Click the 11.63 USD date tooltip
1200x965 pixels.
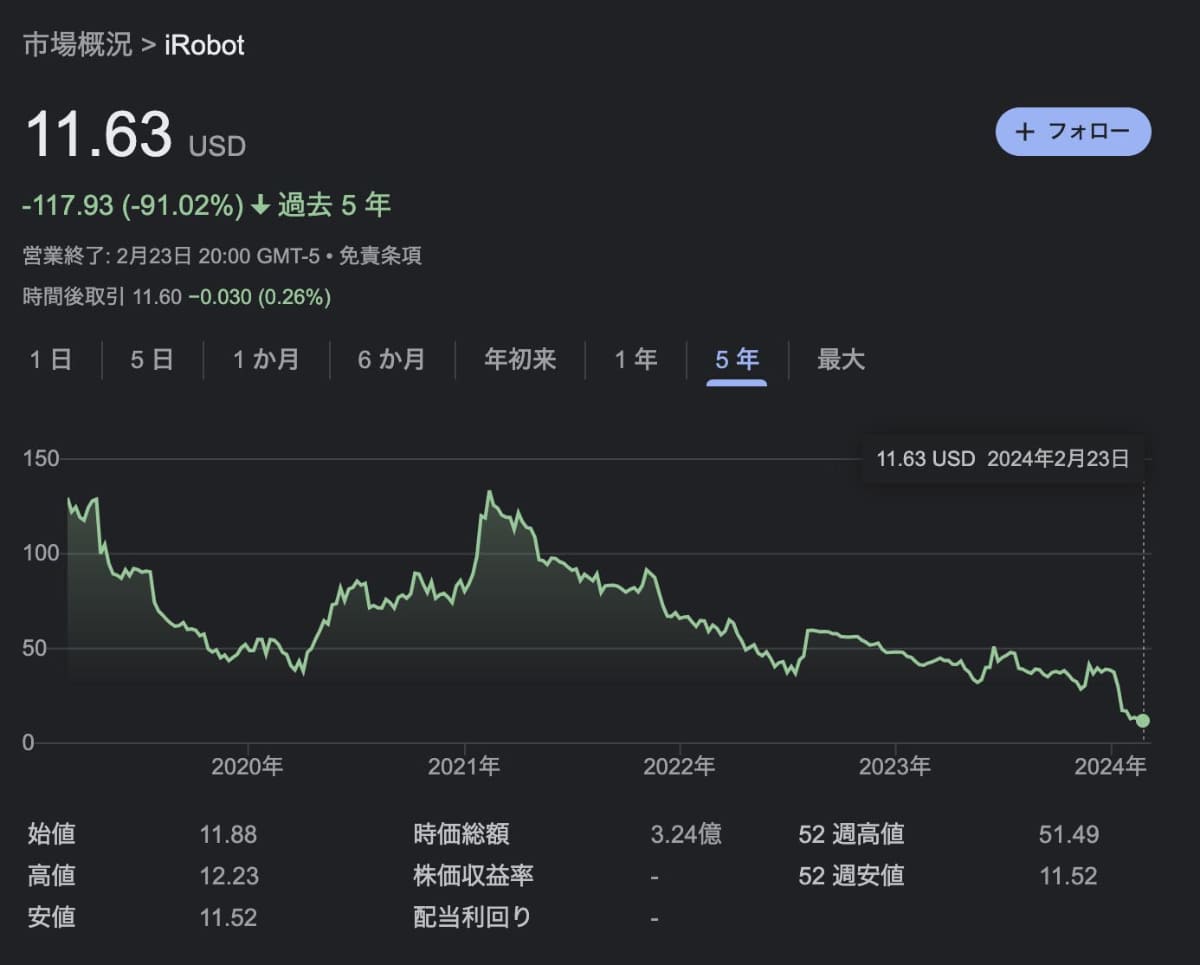click(x=1002, y=459)
